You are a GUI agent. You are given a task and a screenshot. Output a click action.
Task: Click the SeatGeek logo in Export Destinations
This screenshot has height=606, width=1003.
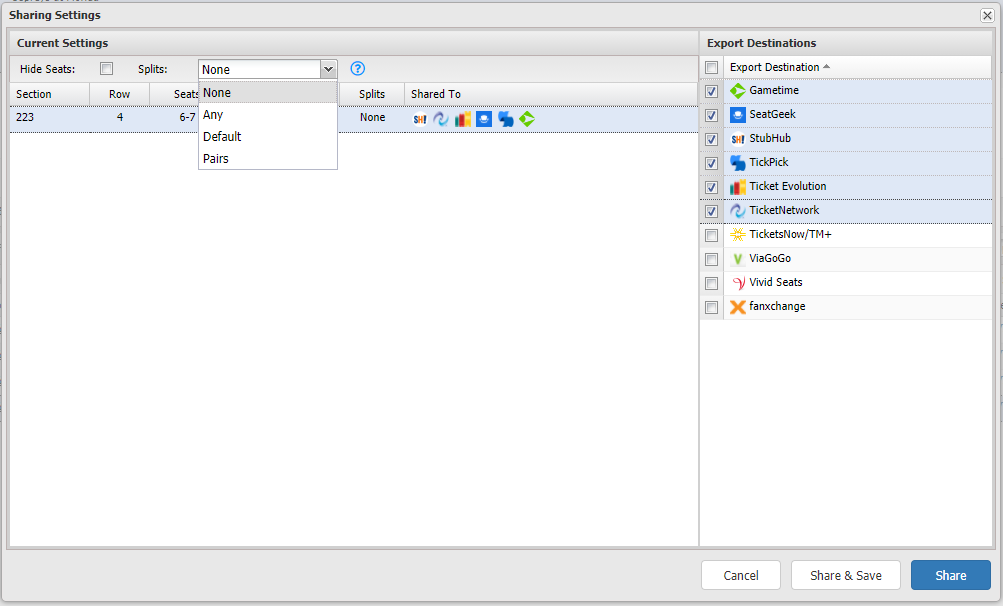[738, 115]
